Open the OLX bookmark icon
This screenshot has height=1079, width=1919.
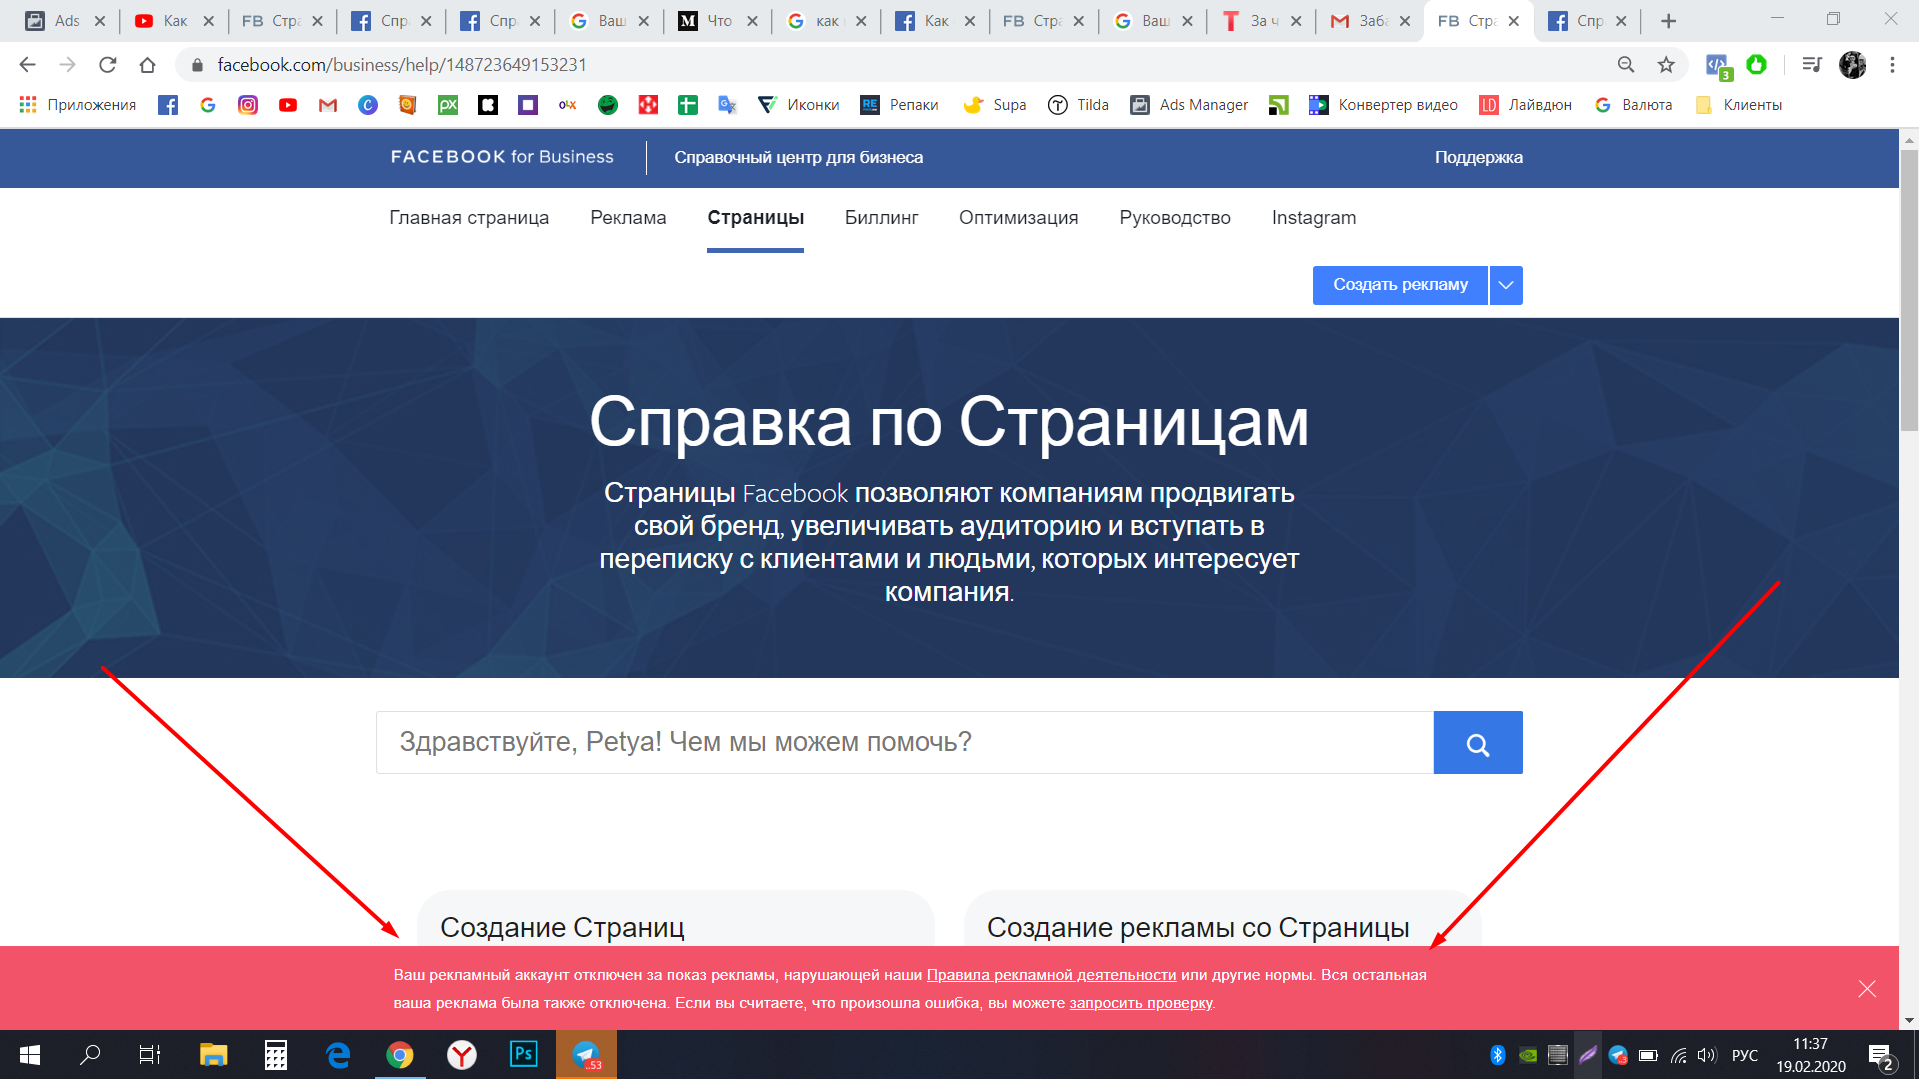[x=568, y=105]
